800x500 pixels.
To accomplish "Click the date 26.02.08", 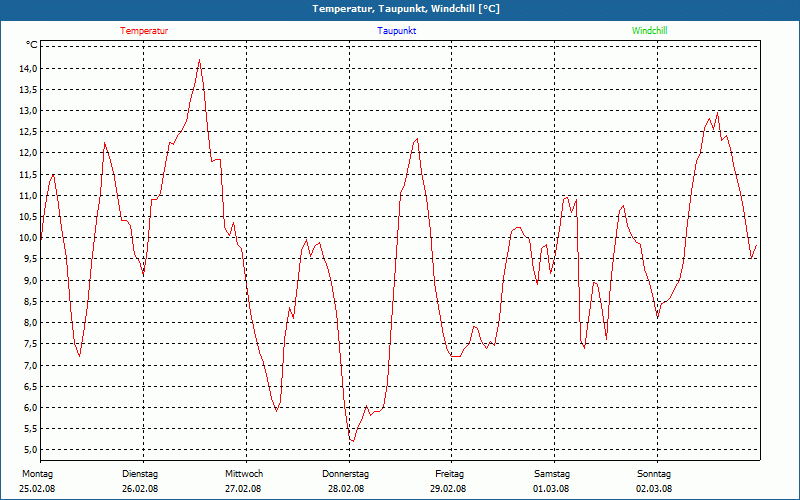I will pyautogui.click(x=140, y=489).
